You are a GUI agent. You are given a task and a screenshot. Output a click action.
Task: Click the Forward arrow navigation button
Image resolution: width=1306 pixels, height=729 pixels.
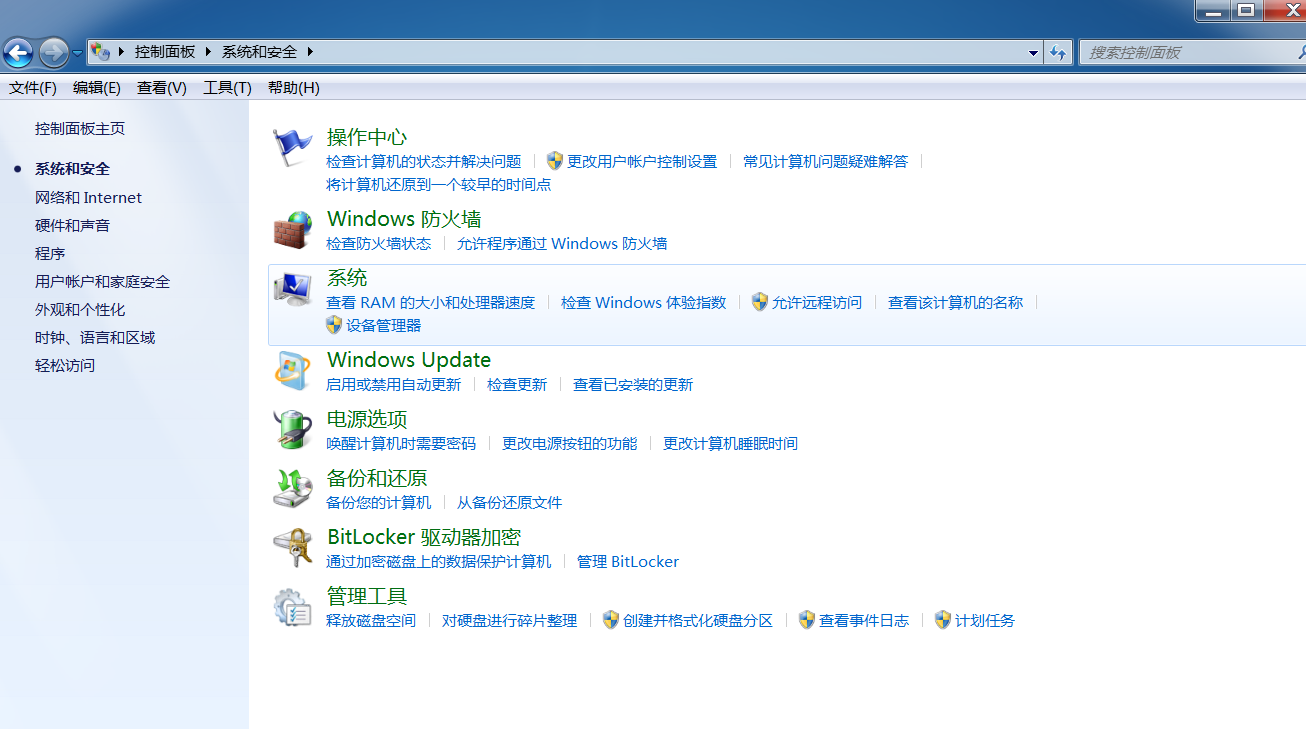pyautogui.click(x=53, y=52)
